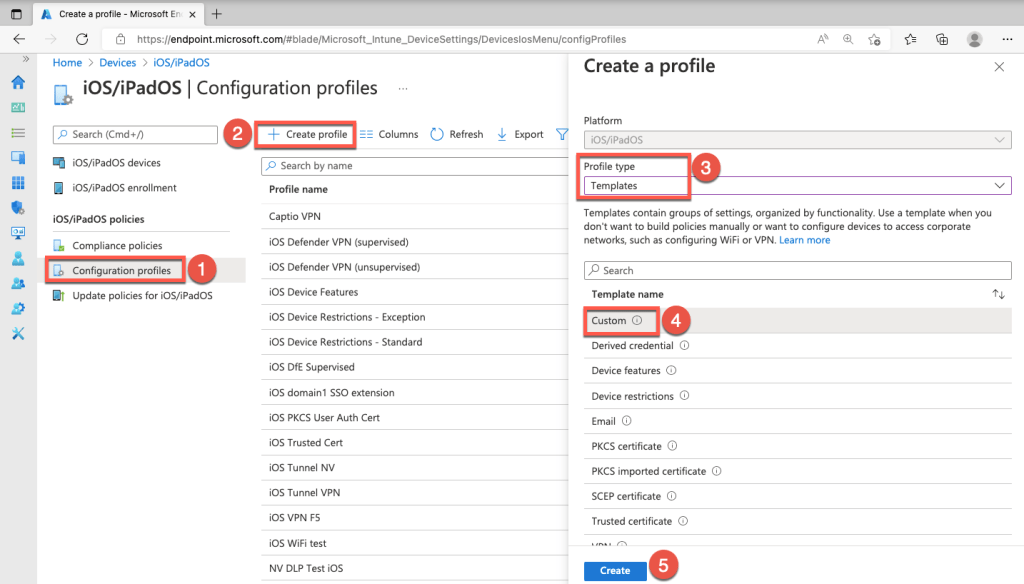1024x584 pixels.
Task: Click the Dashboard icon in the sidebar
Action: tap(17, 107)
